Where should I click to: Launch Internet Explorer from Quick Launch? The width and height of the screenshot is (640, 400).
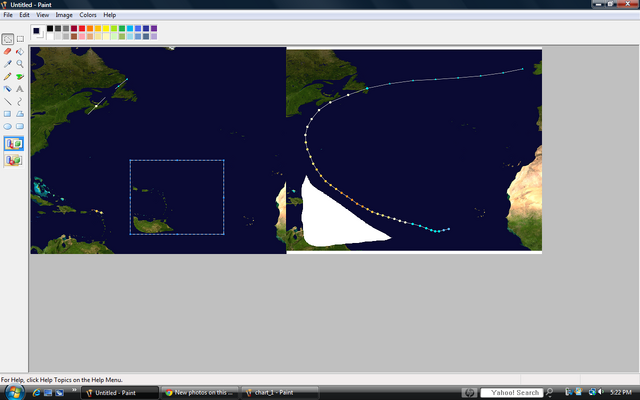click(36, 393)
